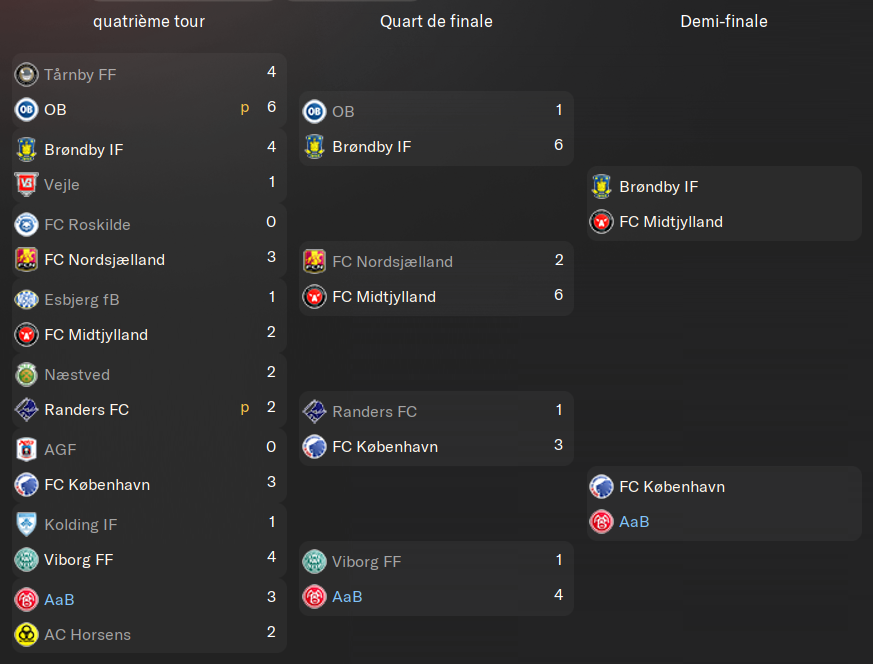The width and height of the screenshot is (873, 664).
Task: Select the AaB link in the fourth round
Action: click(x=59, y=599)
